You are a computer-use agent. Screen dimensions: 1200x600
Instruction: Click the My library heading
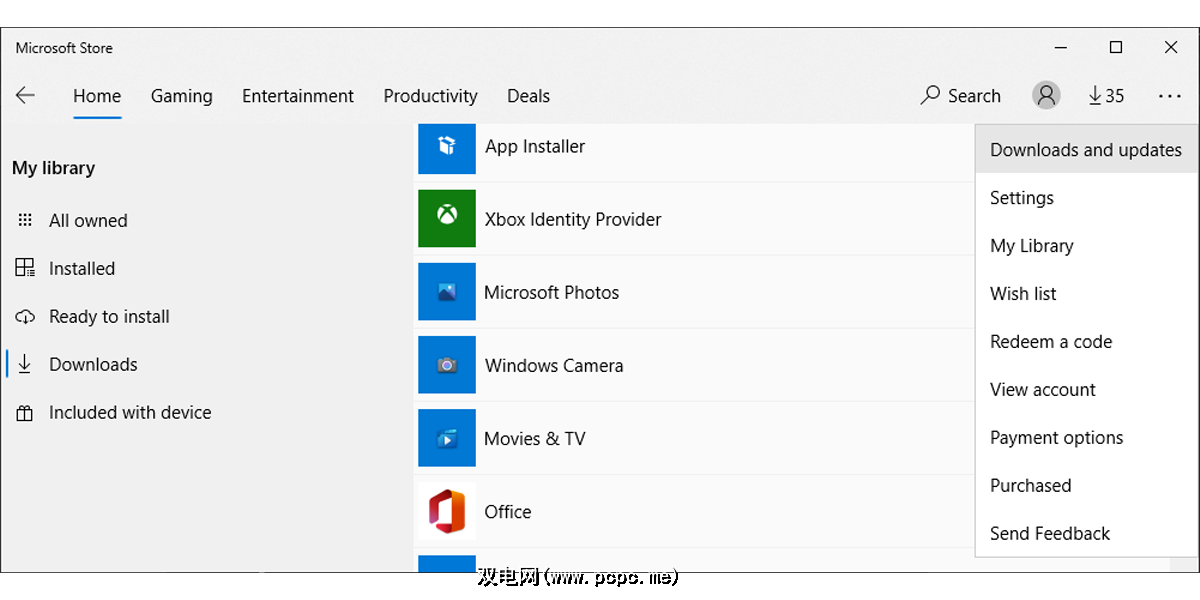tap(54, 168)
